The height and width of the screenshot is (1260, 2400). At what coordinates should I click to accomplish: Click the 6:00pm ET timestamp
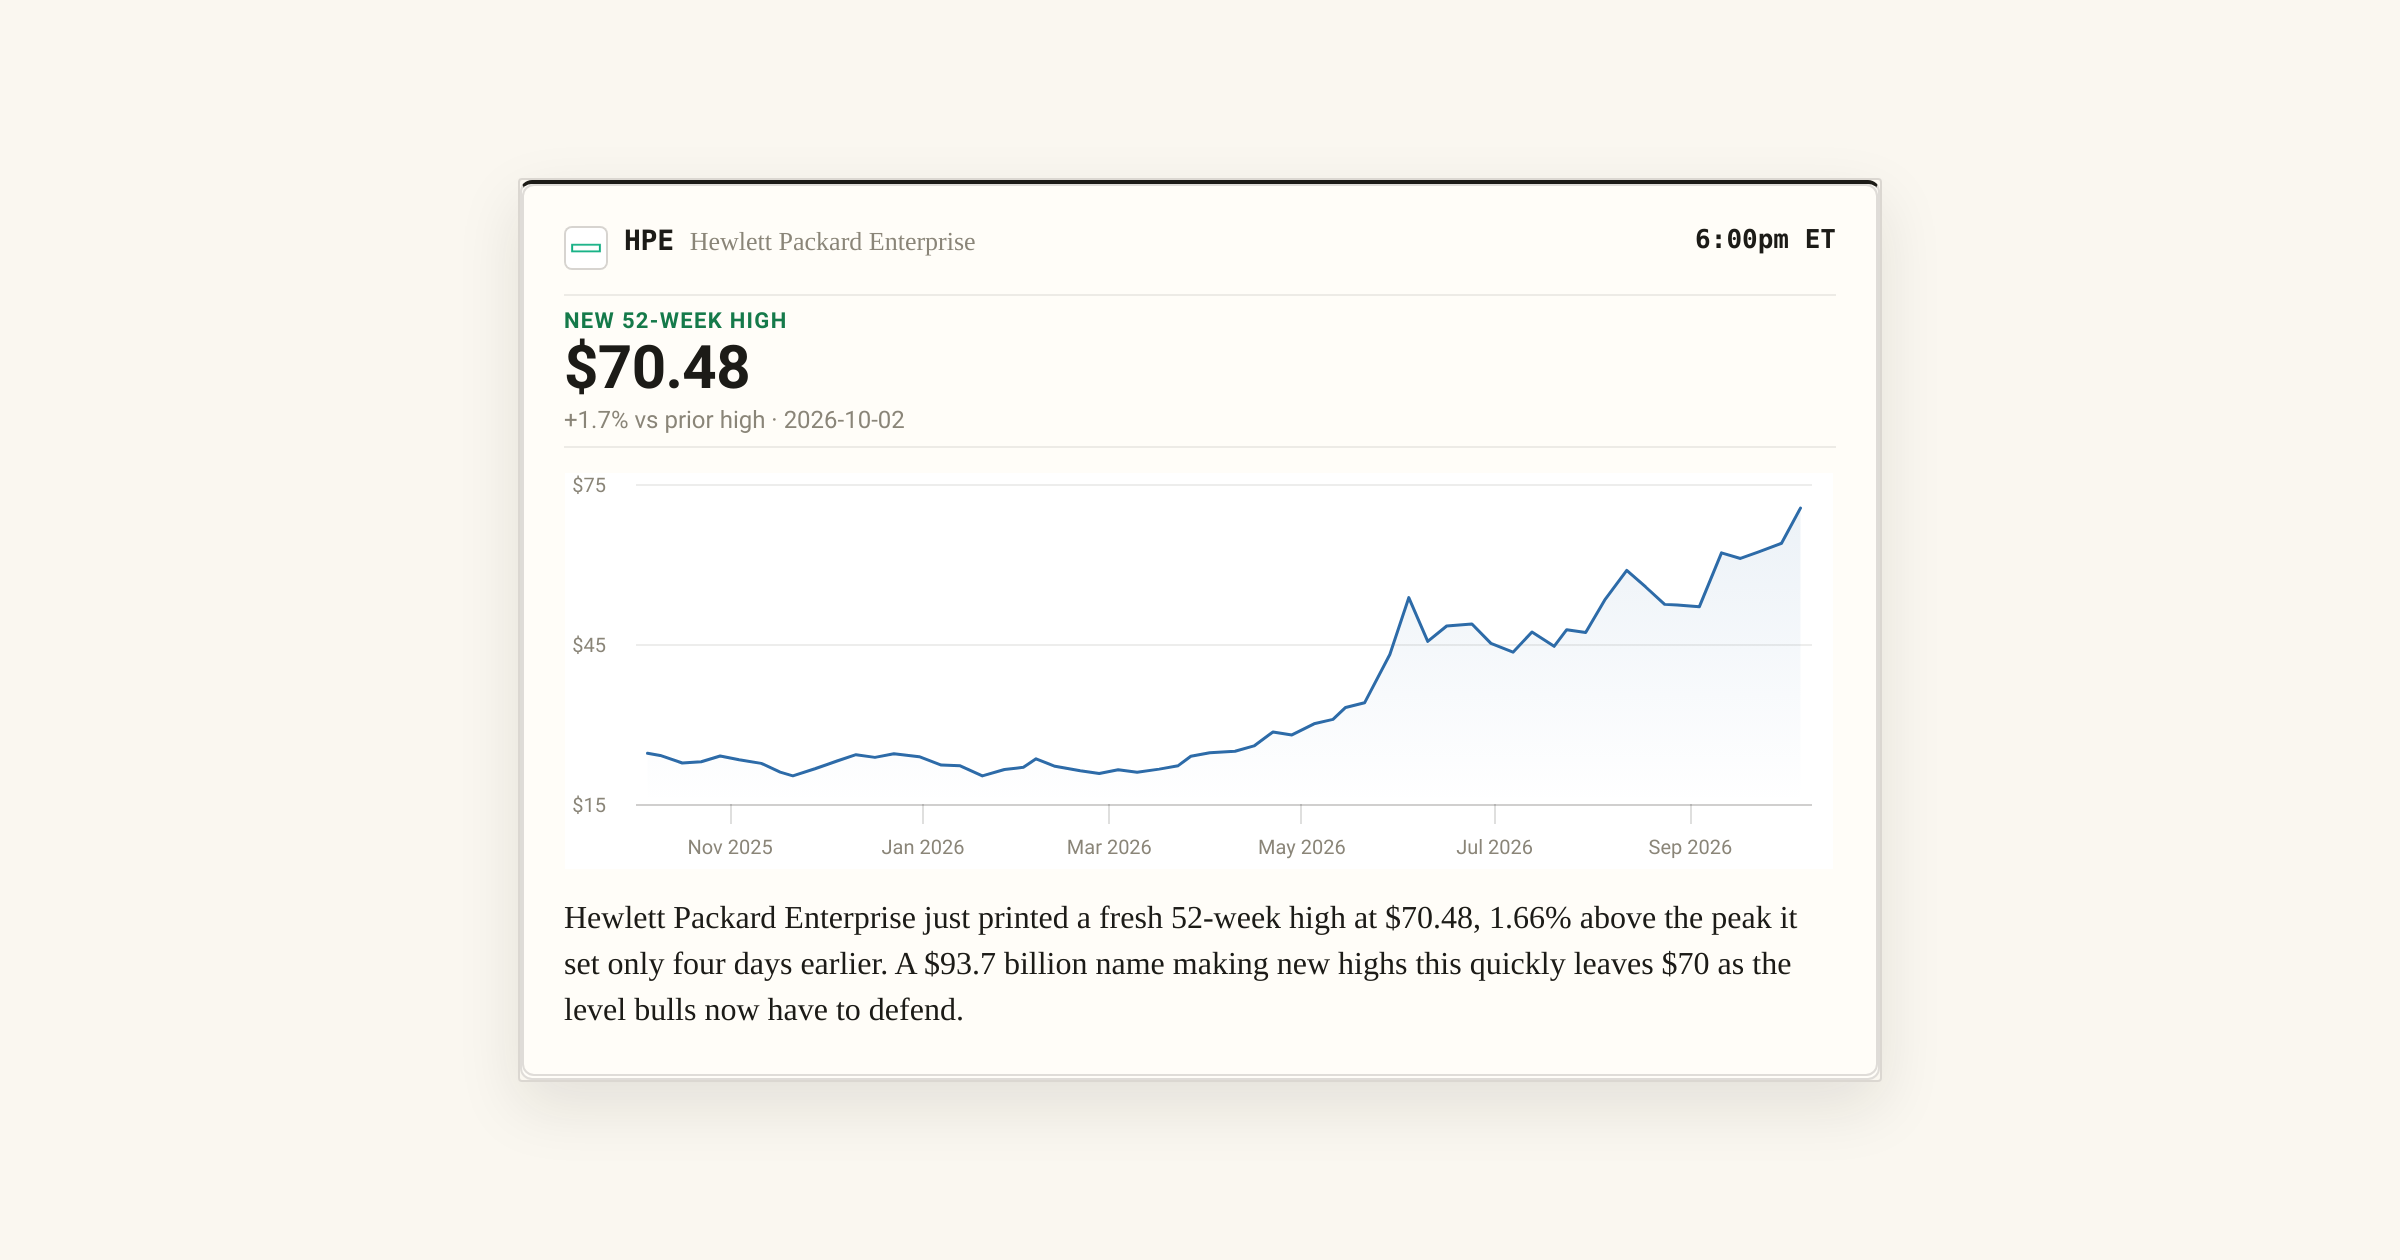point(1765,240)
